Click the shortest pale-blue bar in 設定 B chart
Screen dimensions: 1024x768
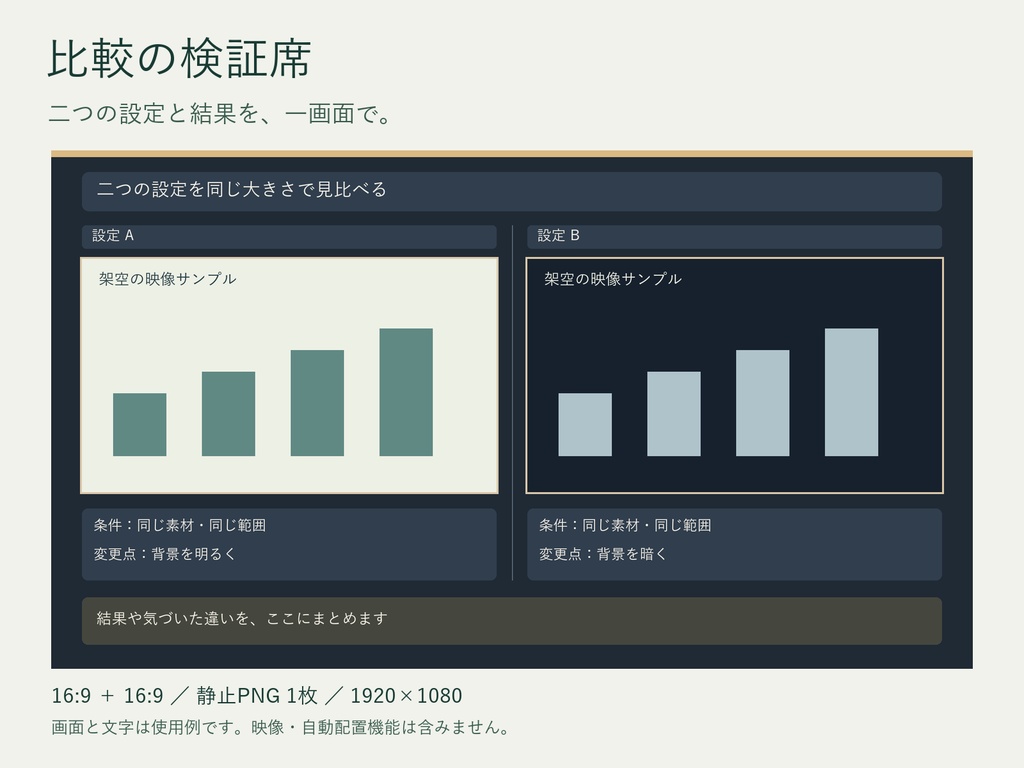pos(584,424)
